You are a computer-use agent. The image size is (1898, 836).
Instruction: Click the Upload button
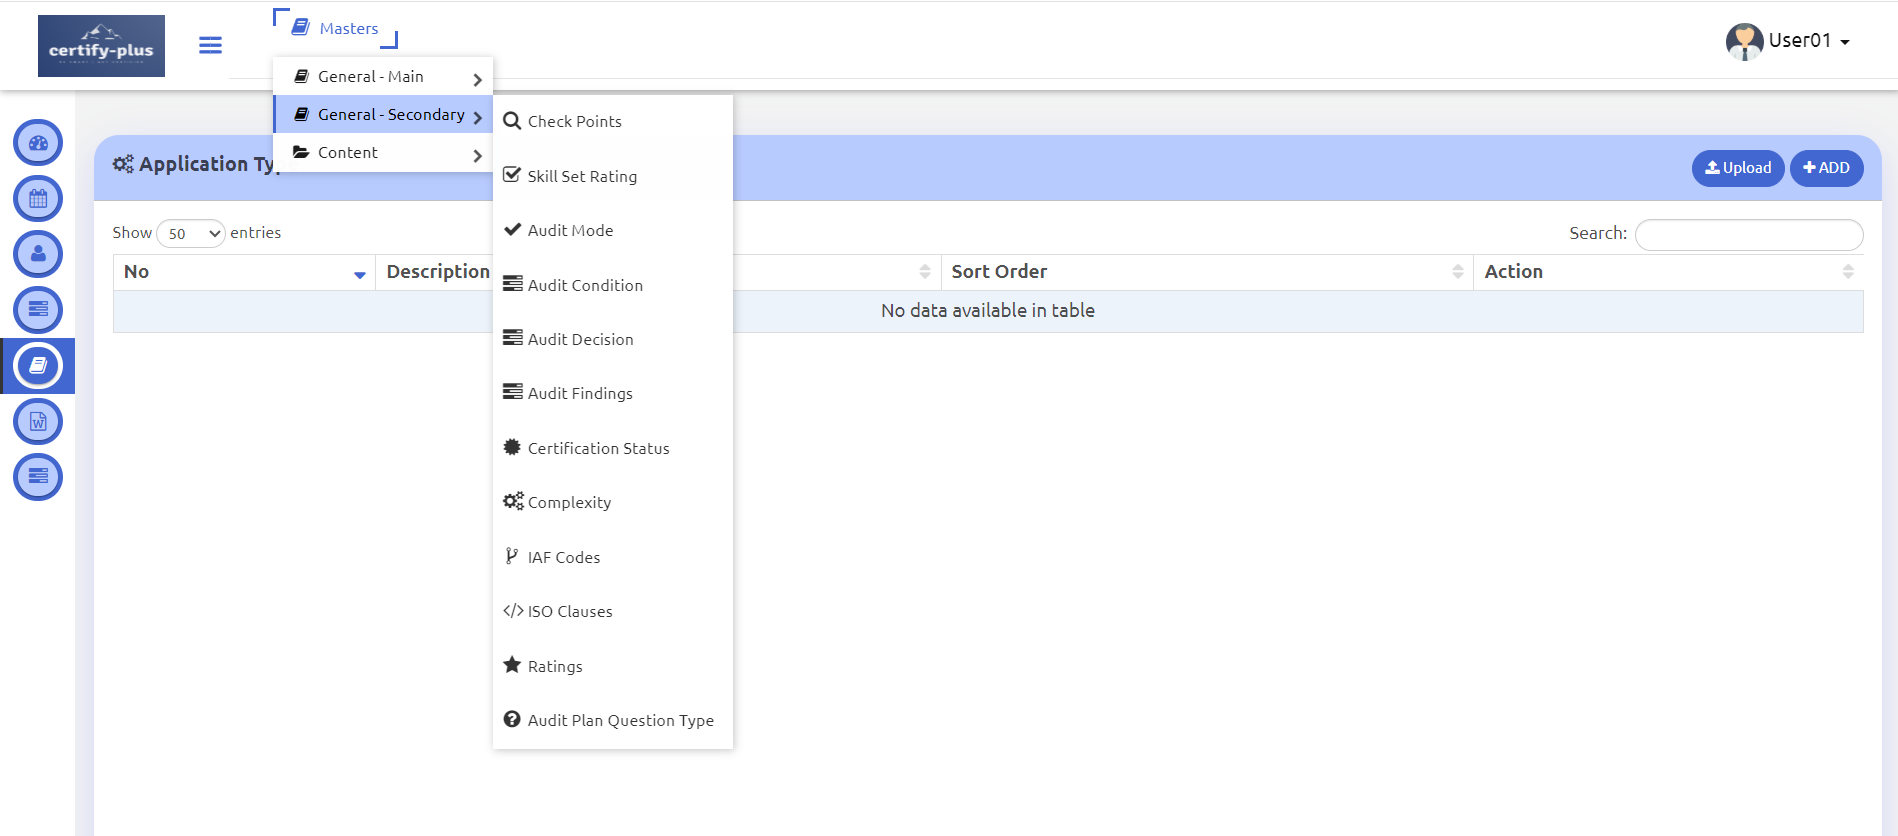[x=1737, y=168]
